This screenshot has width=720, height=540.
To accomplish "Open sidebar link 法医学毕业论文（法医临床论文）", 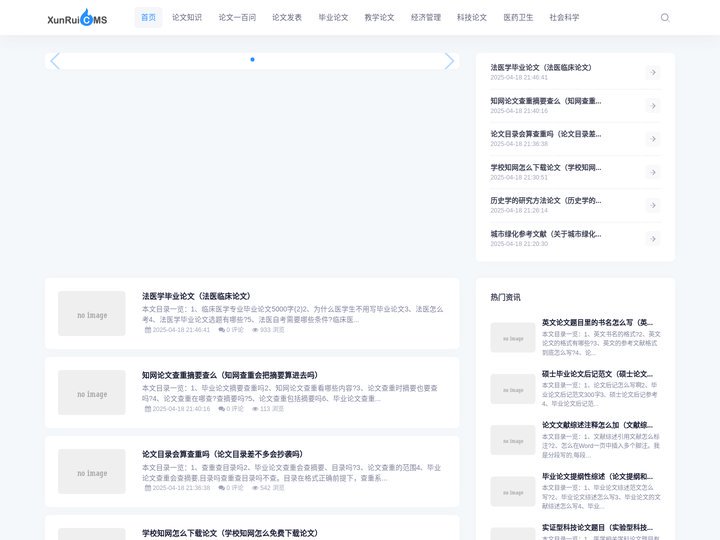I will click(541, 68).
